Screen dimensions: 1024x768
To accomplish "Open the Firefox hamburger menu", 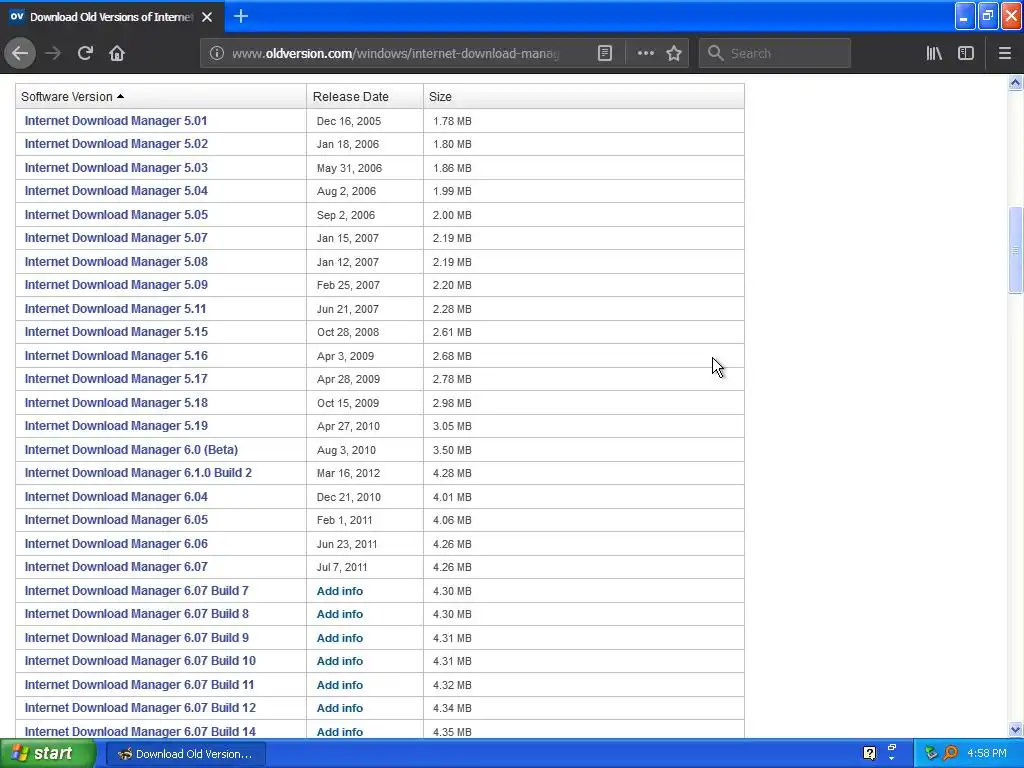I will 1005,53.
